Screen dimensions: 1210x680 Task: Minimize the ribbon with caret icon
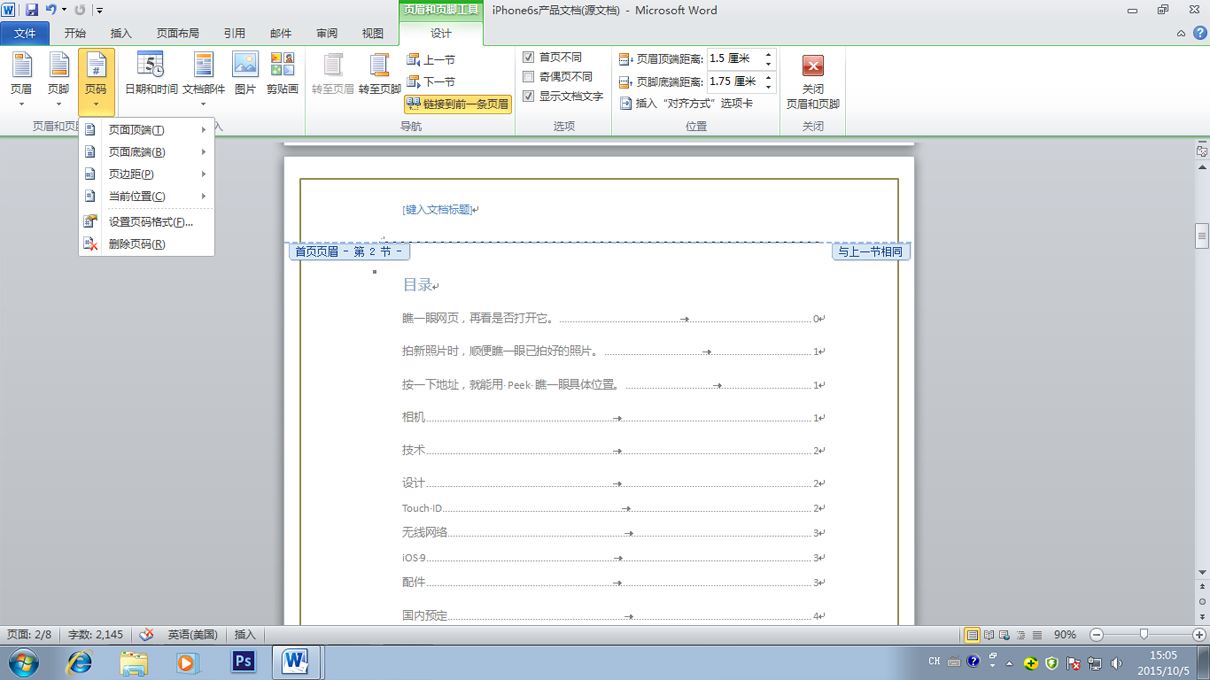(x=1180, y=33)
